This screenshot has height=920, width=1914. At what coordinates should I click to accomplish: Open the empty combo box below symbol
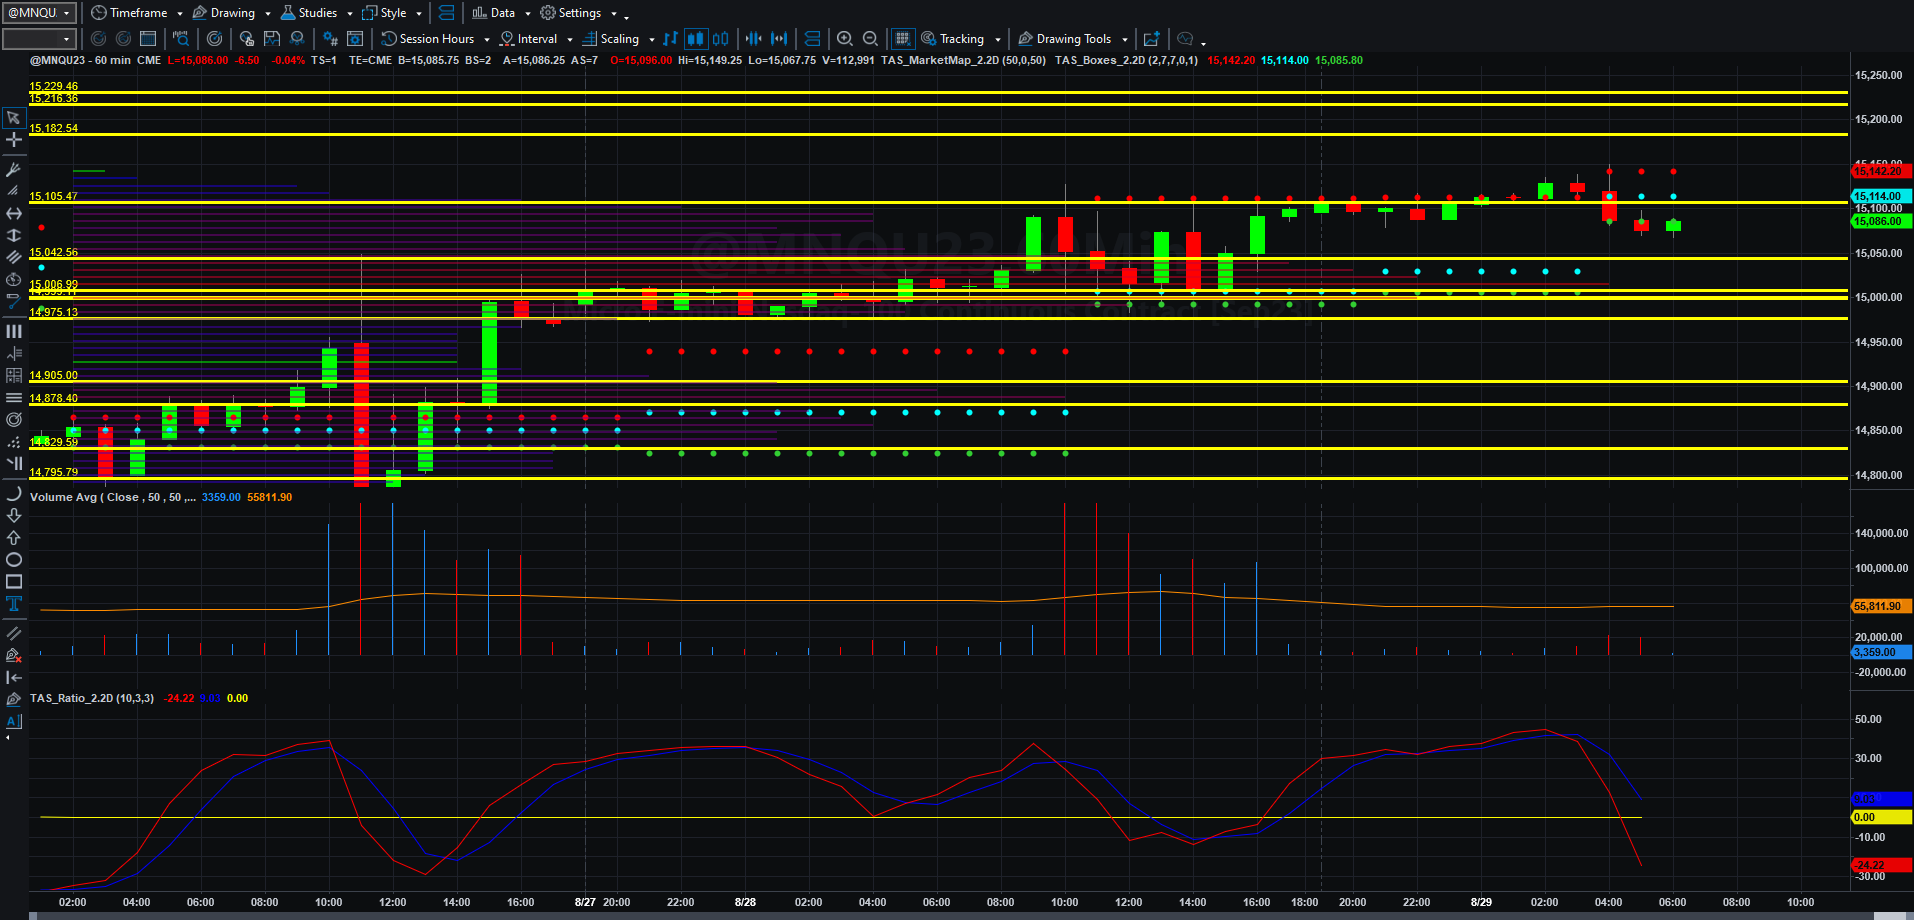40,39
